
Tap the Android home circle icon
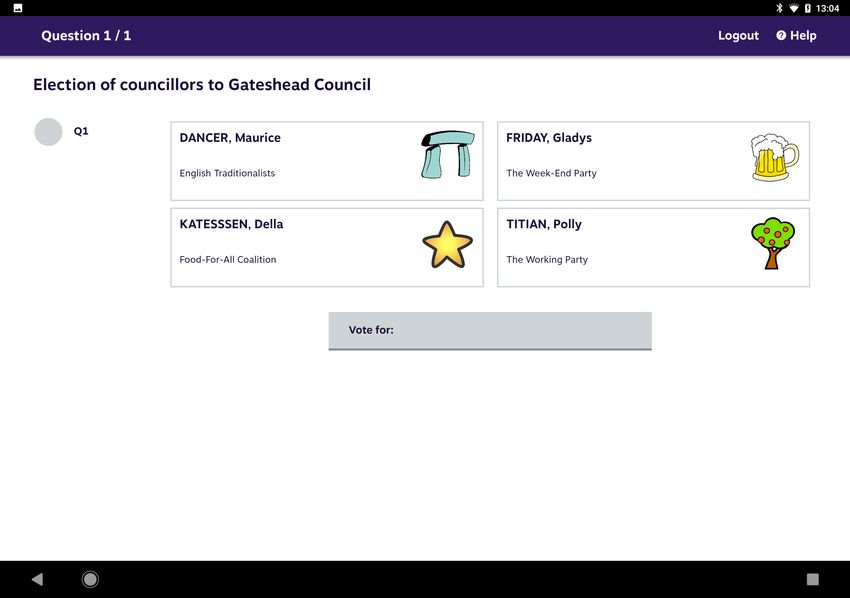point(90,579)
